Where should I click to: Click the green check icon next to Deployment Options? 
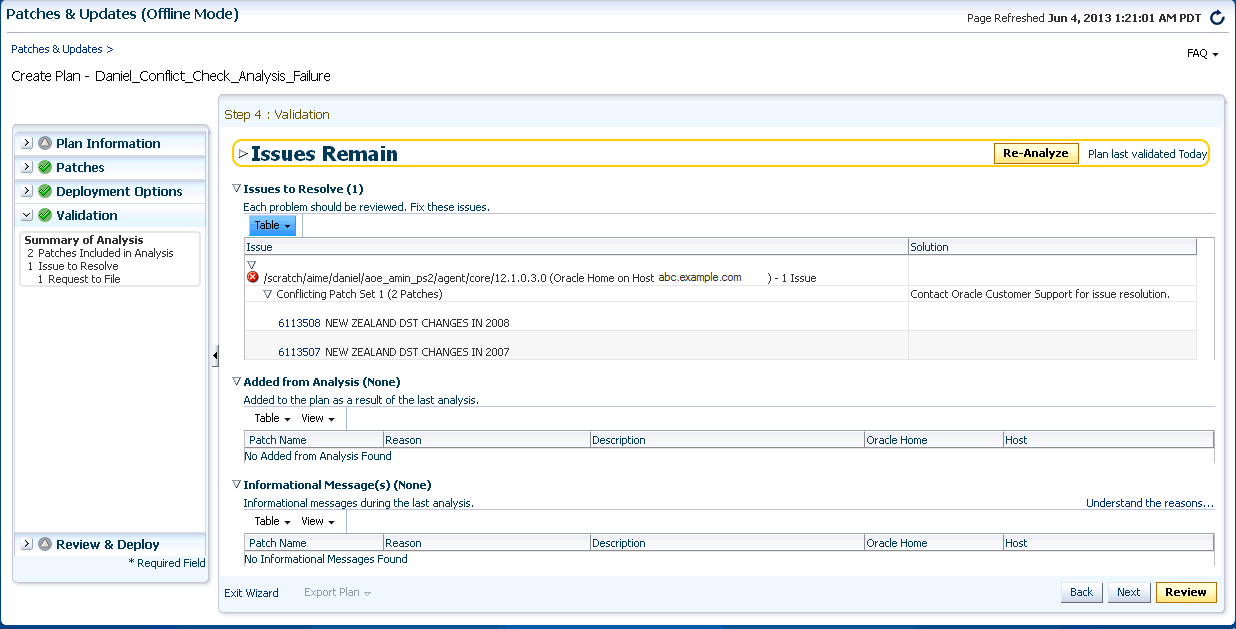[45, 191]
